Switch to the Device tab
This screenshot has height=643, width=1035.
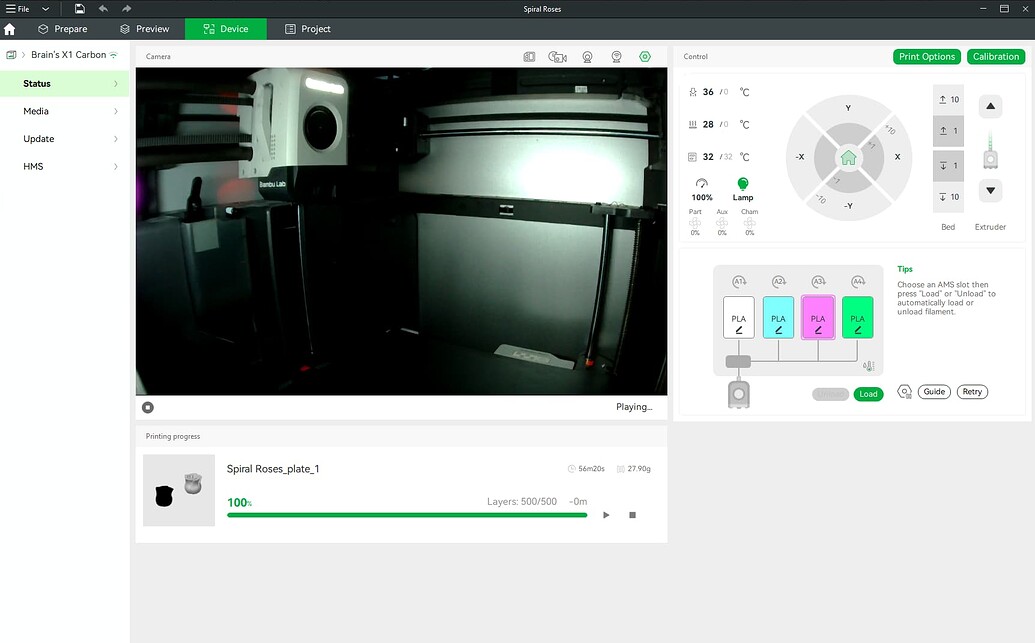(x=226, y=29)
